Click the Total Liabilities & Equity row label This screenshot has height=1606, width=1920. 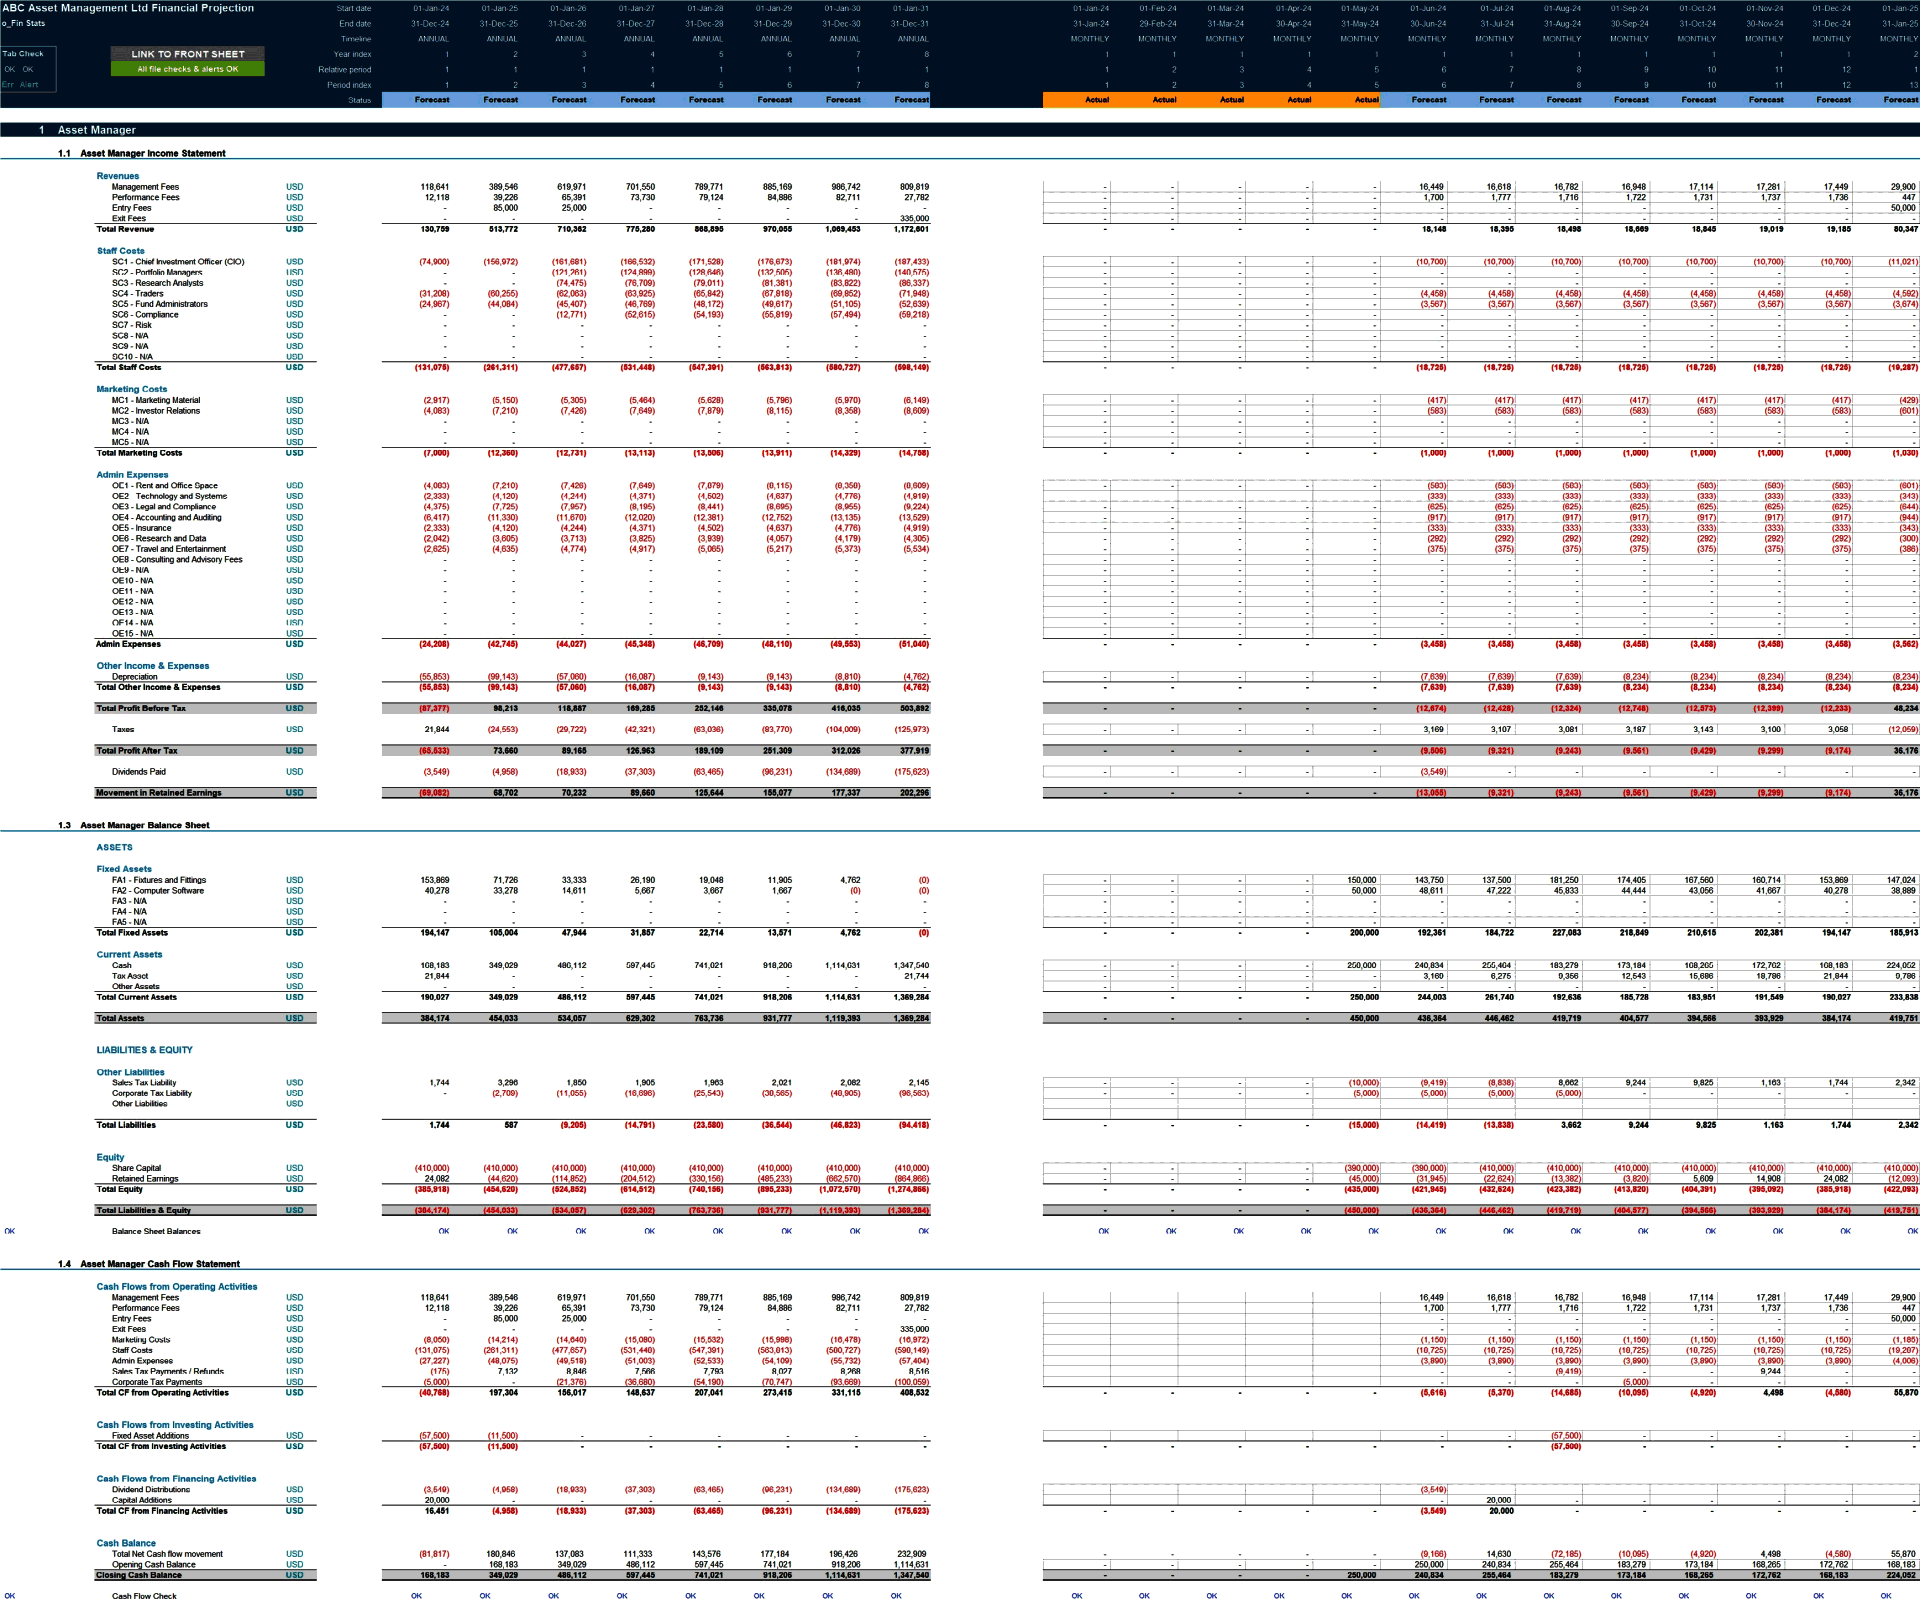click(143, 1210)
